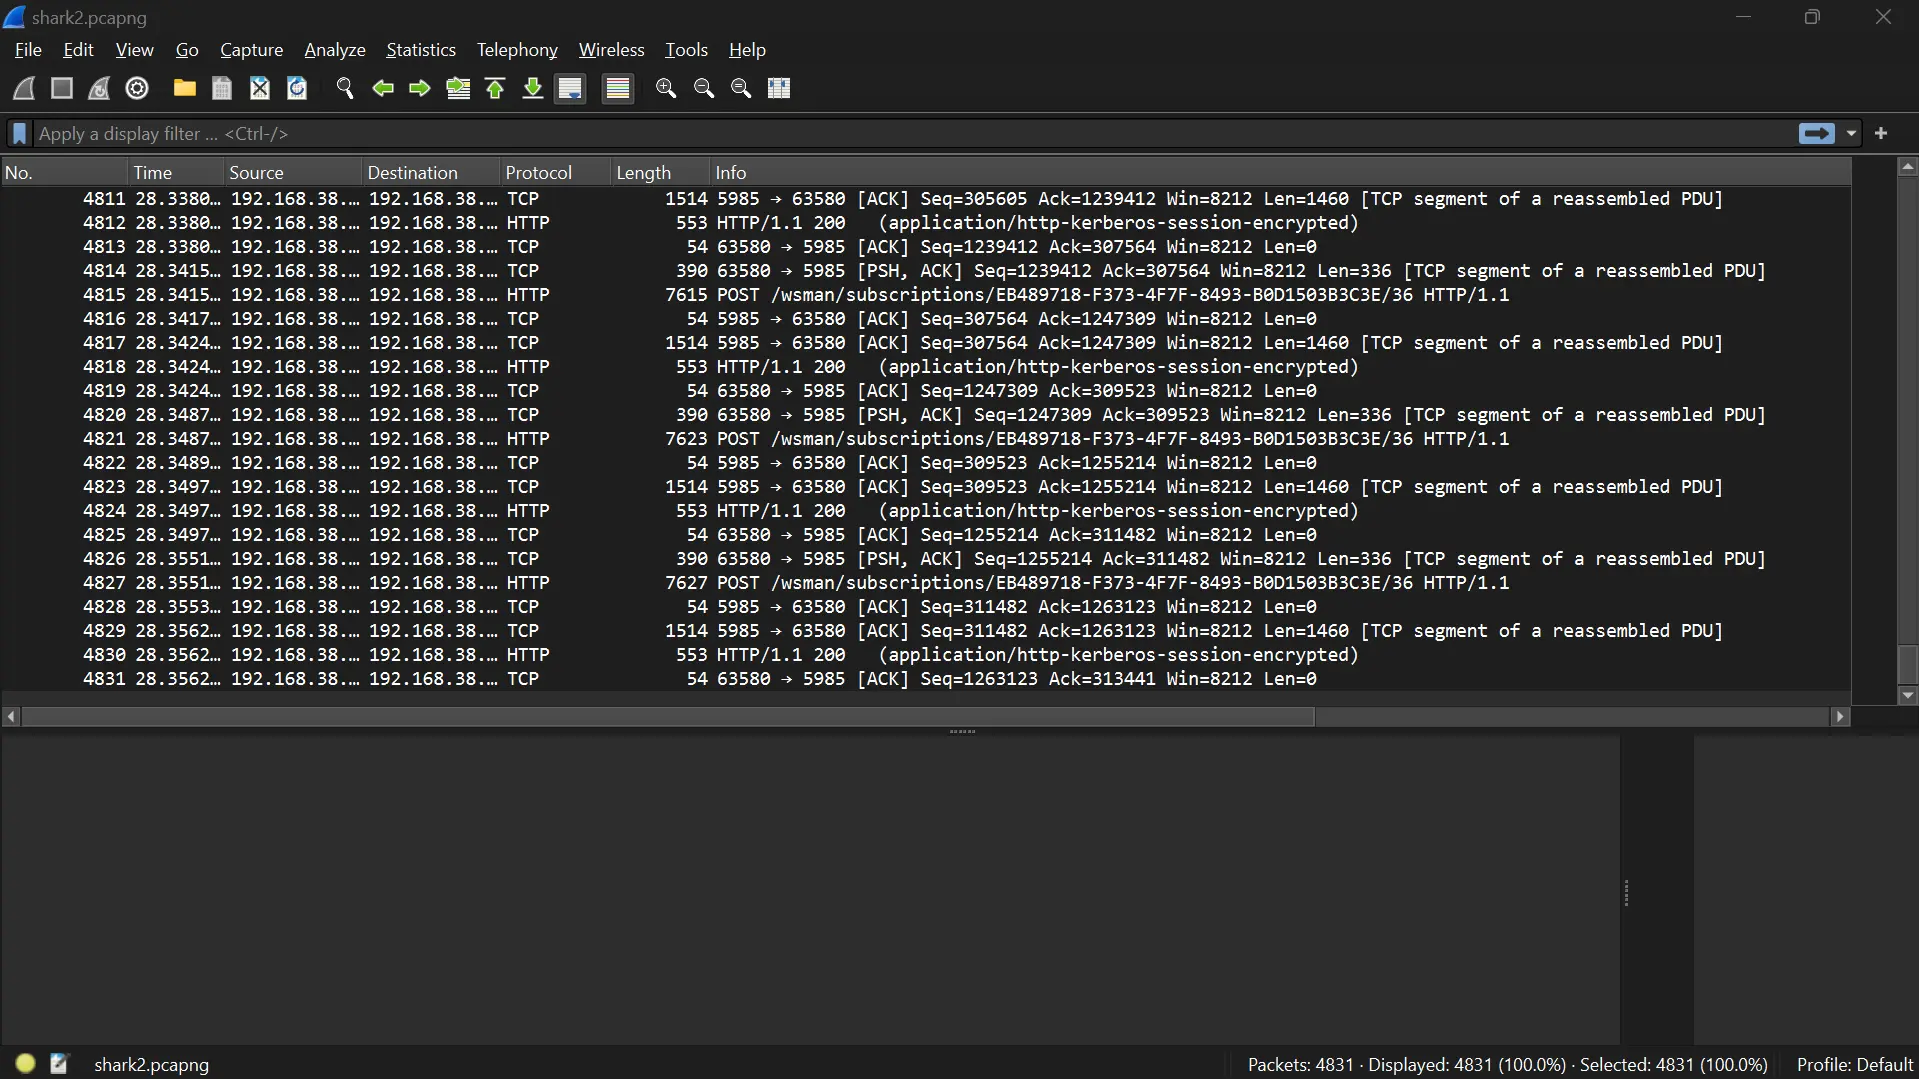Sort by Length column header
Viewport: 1919px width, 1079px height.
[x=660, y=173]
